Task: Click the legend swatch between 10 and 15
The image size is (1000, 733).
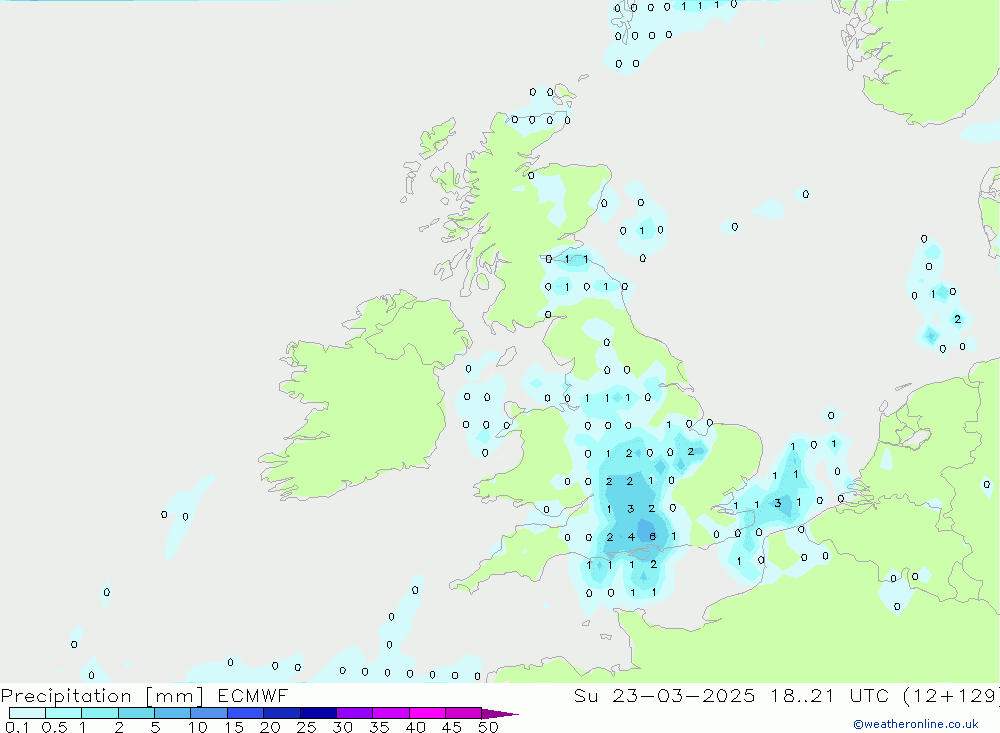Action: click(x=209, y=713)
